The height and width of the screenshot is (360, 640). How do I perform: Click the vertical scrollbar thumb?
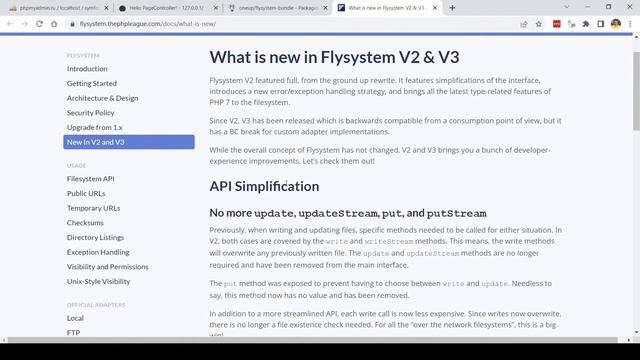point(636,91)
